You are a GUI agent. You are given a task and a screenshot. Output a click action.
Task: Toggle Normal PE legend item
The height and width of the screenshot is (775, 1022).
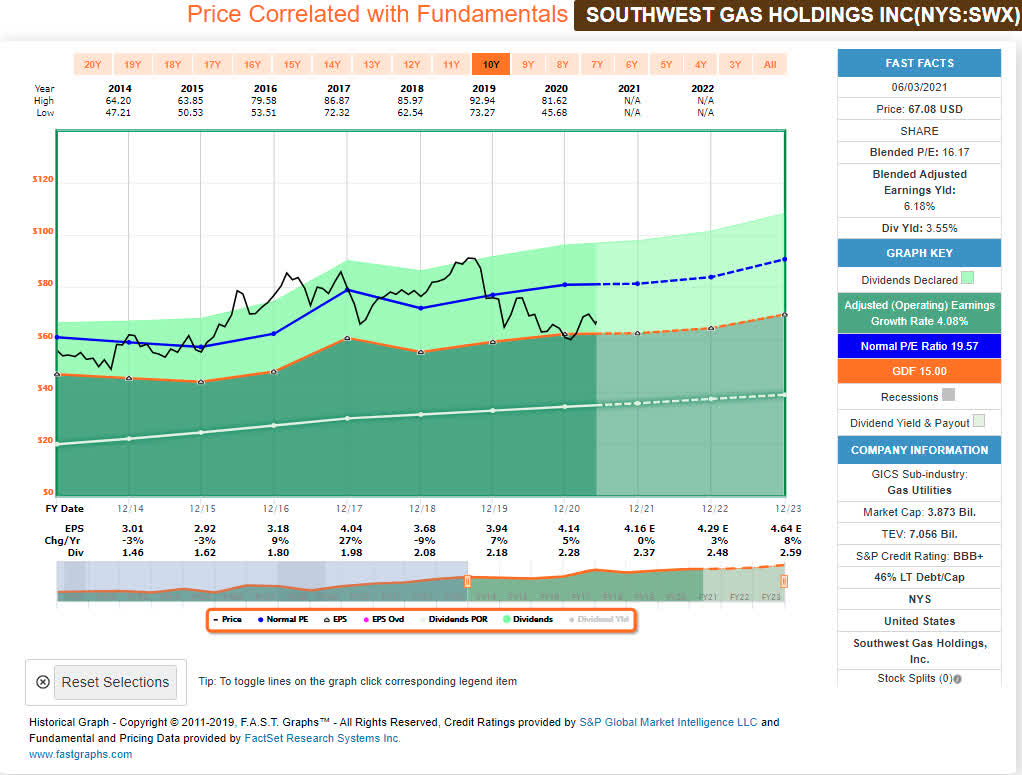pos(283,619)
